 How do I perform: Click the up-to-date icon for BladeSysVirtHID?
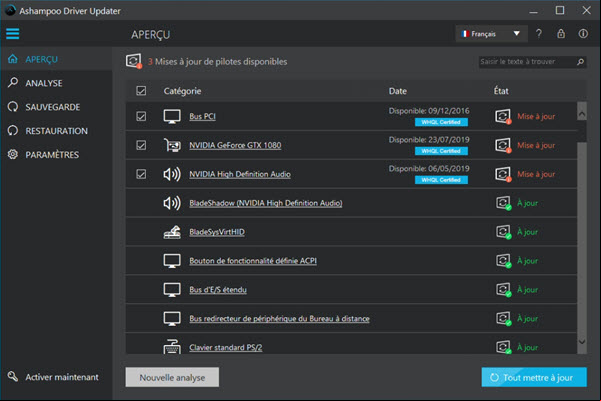coord(504,232)
